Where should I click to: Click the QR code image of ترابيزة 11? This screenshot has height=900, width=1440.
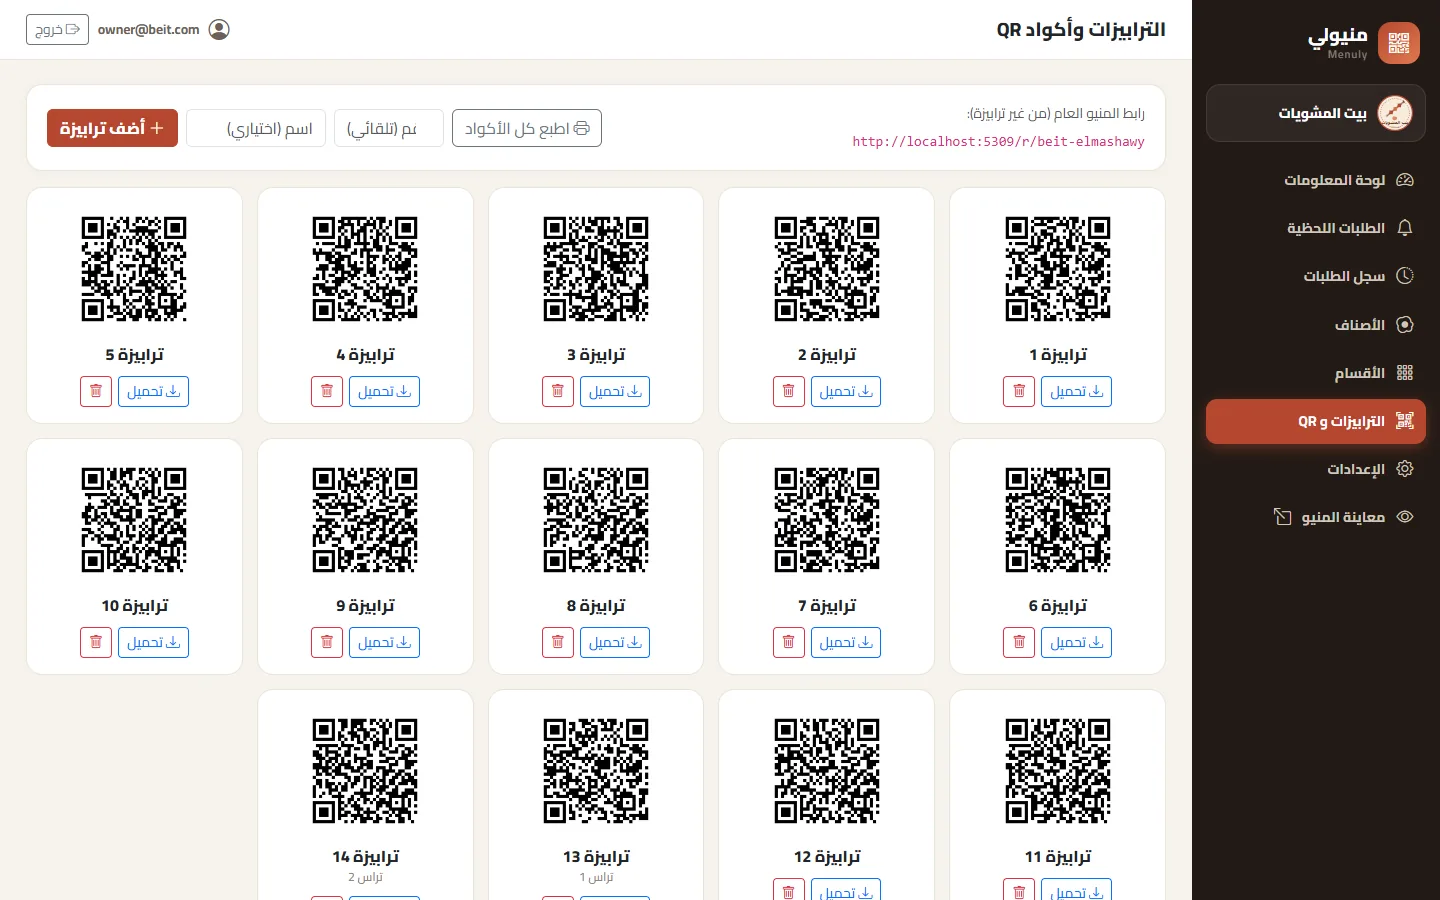[1058, 771]
